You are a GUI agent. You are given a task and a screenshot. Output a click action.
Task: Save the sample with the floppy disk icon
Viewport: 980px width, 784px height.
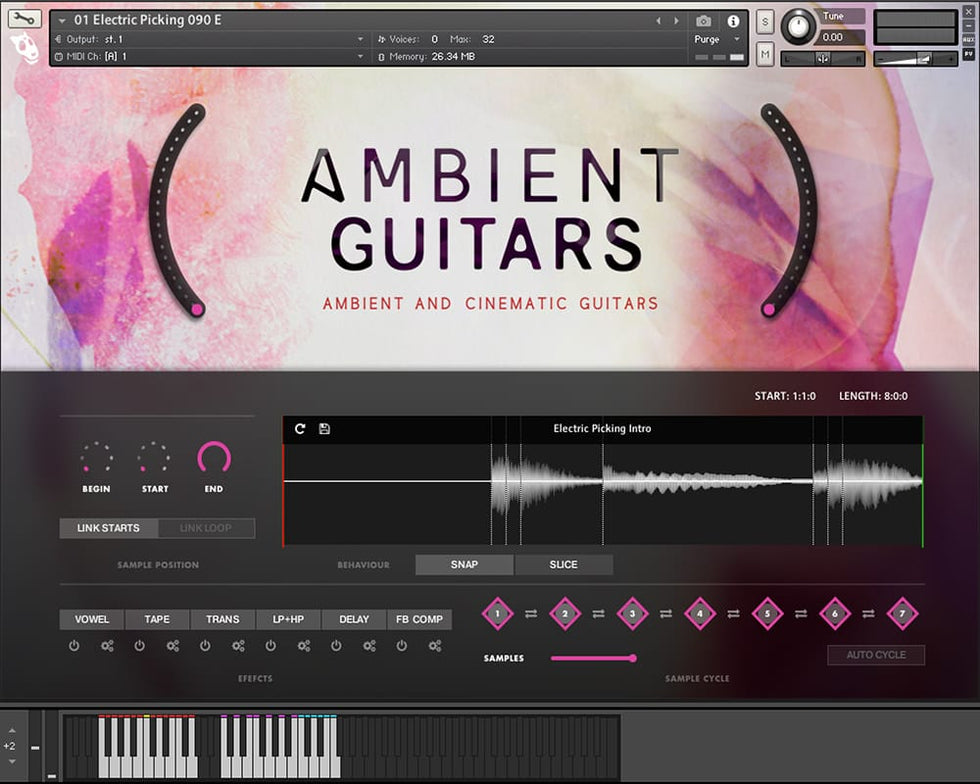tap(324, 429)
